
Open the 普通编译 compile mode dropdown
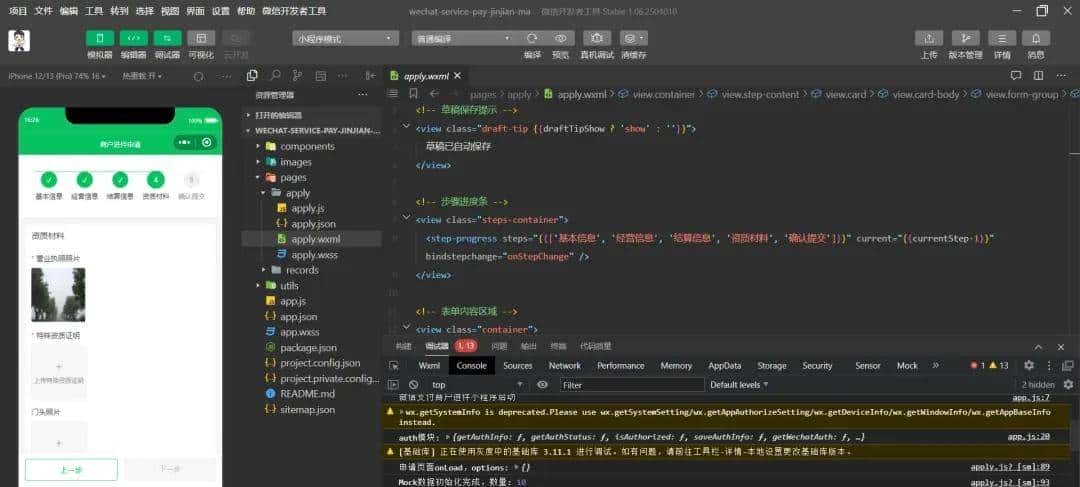[464, 39]
